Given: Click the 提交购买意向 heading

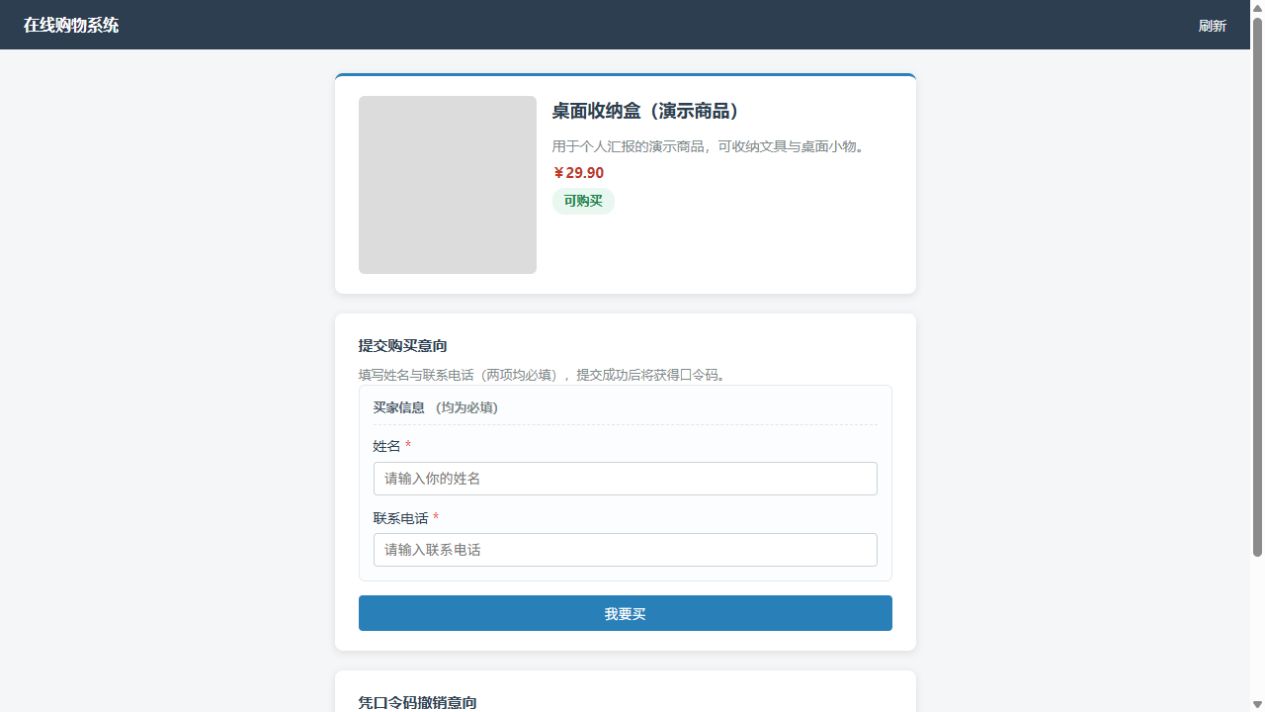Looking at the screenshot, I should click(403, 346).
